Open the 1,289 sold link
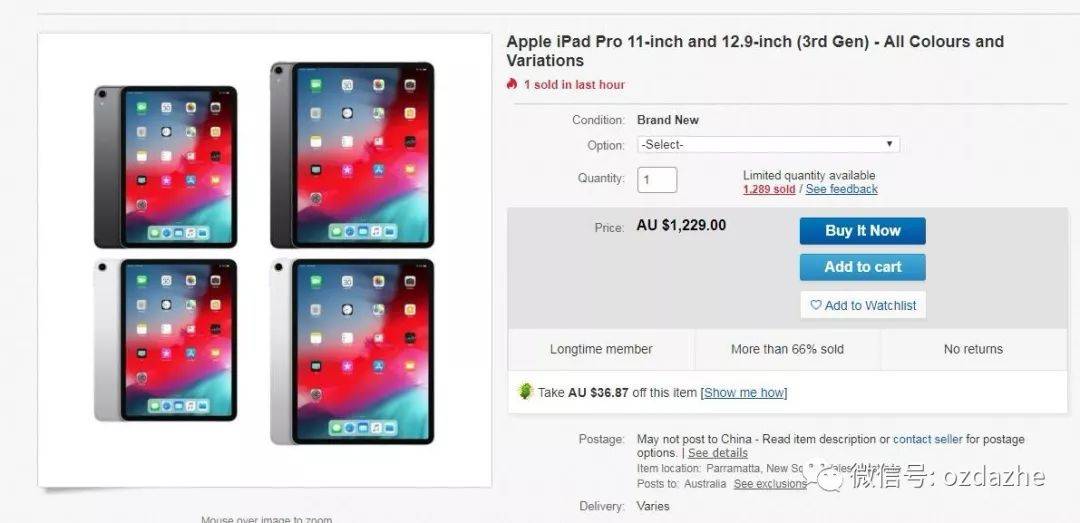Viewport: 1080px width, 523px height. pos(769,189)
